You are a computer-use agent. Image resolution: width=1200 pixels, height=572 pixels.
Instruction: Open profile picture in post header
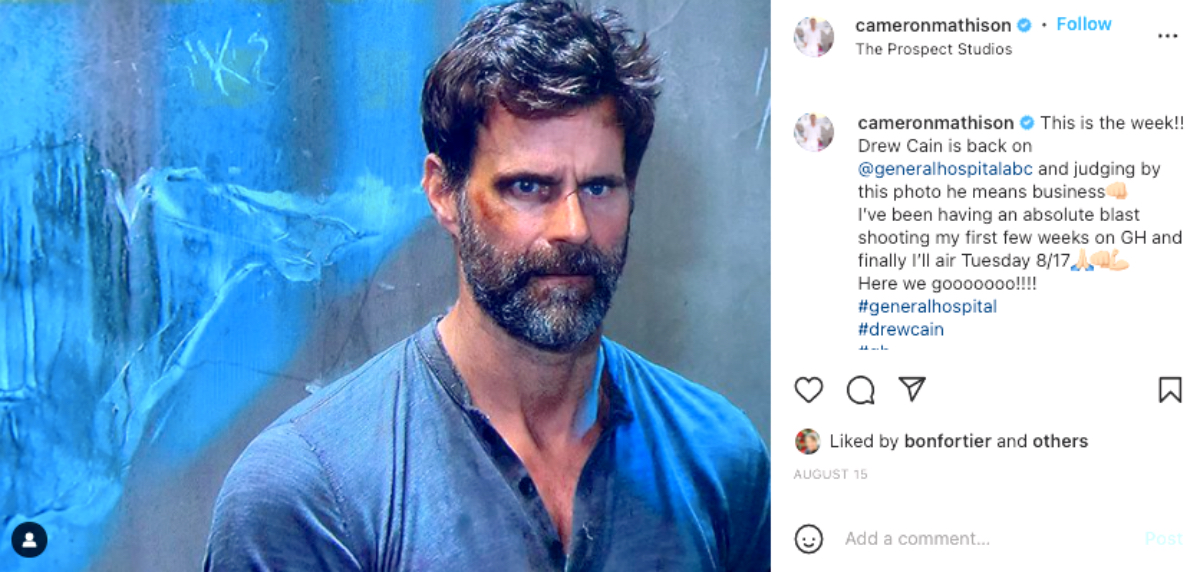813,36
